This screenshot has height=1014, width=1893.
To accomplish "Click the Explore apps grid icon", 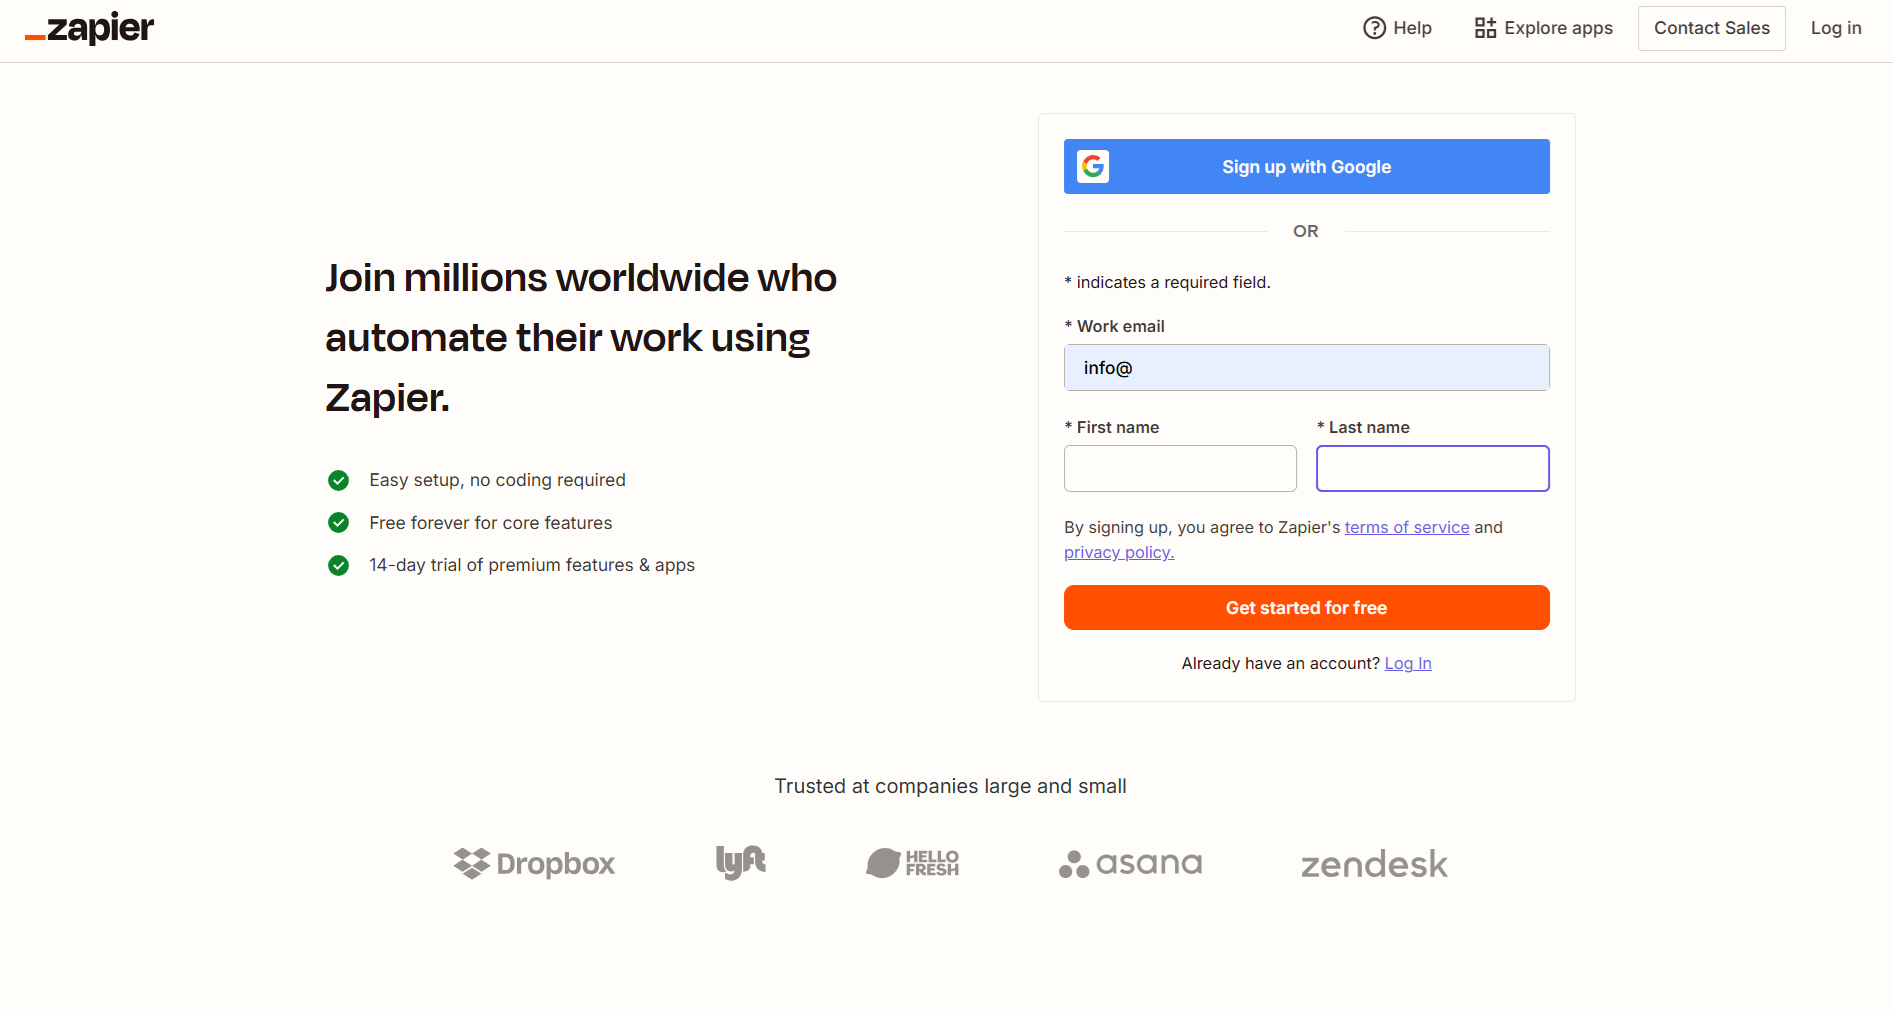I will pyautogui.click(x=1485, y=28).
